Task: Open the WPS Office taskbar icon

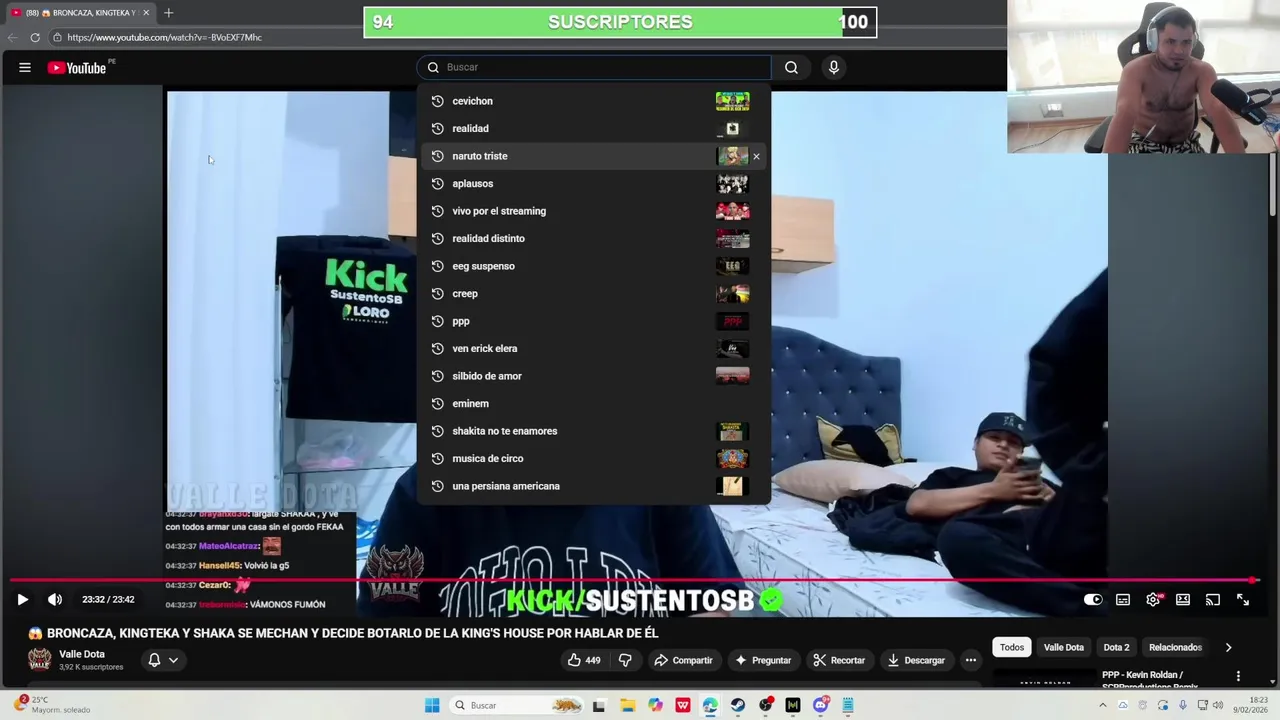Action: point(683,705)
